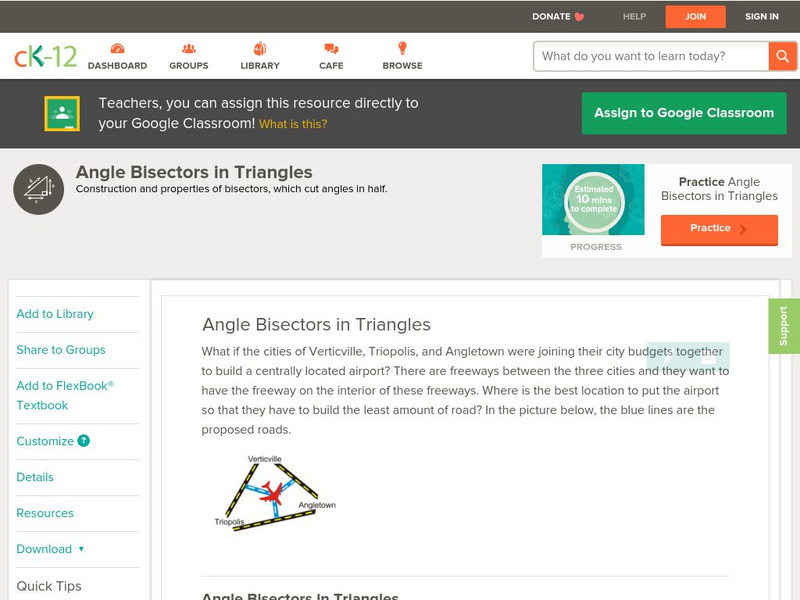
Task: Click Add to FlexBook Textbook
Action: tap(65, 395)
